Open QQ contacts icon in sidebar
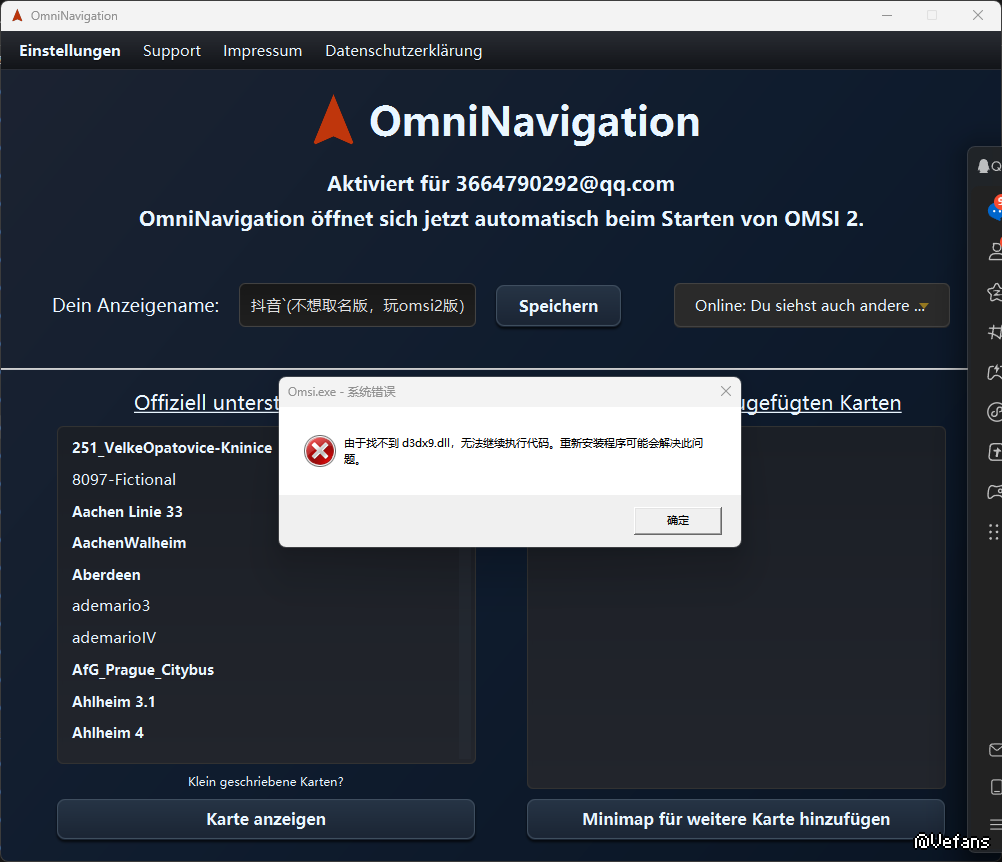Image resolution: width=1002 pixels, height=862 pixels. [995, 250]
